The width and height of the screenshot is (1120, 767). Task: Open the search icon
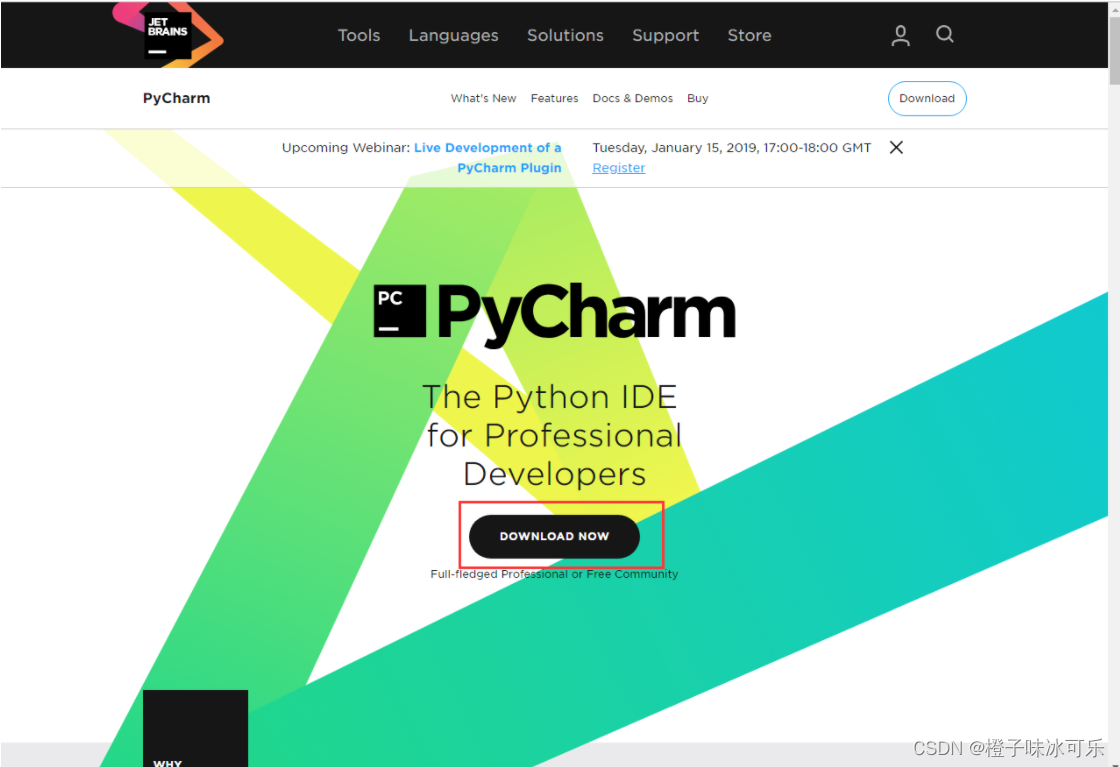click(x=944, y=34)
